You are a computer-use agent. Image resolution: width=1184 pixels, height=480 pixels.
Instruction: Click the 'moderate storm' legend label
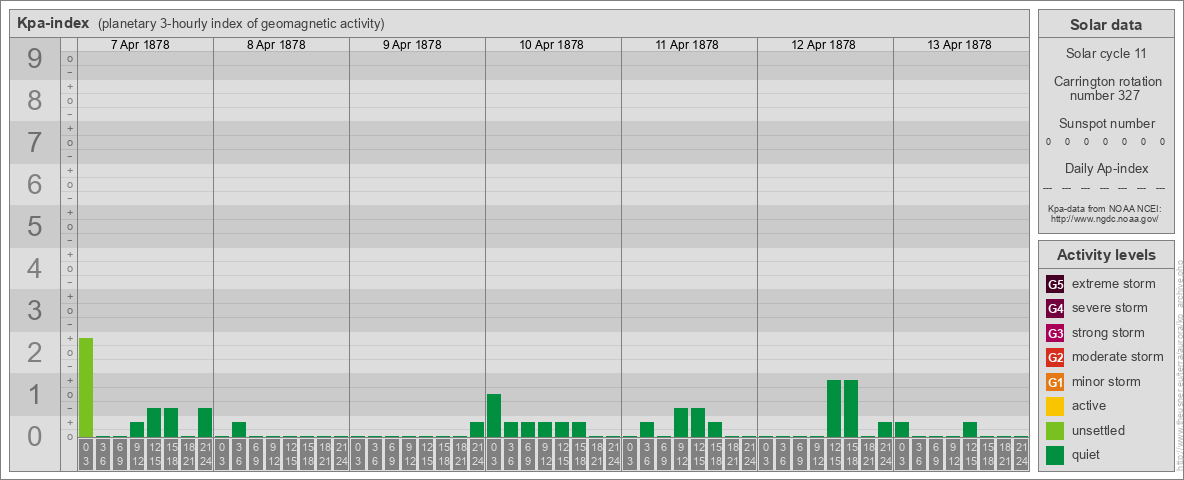[1118, 357]
